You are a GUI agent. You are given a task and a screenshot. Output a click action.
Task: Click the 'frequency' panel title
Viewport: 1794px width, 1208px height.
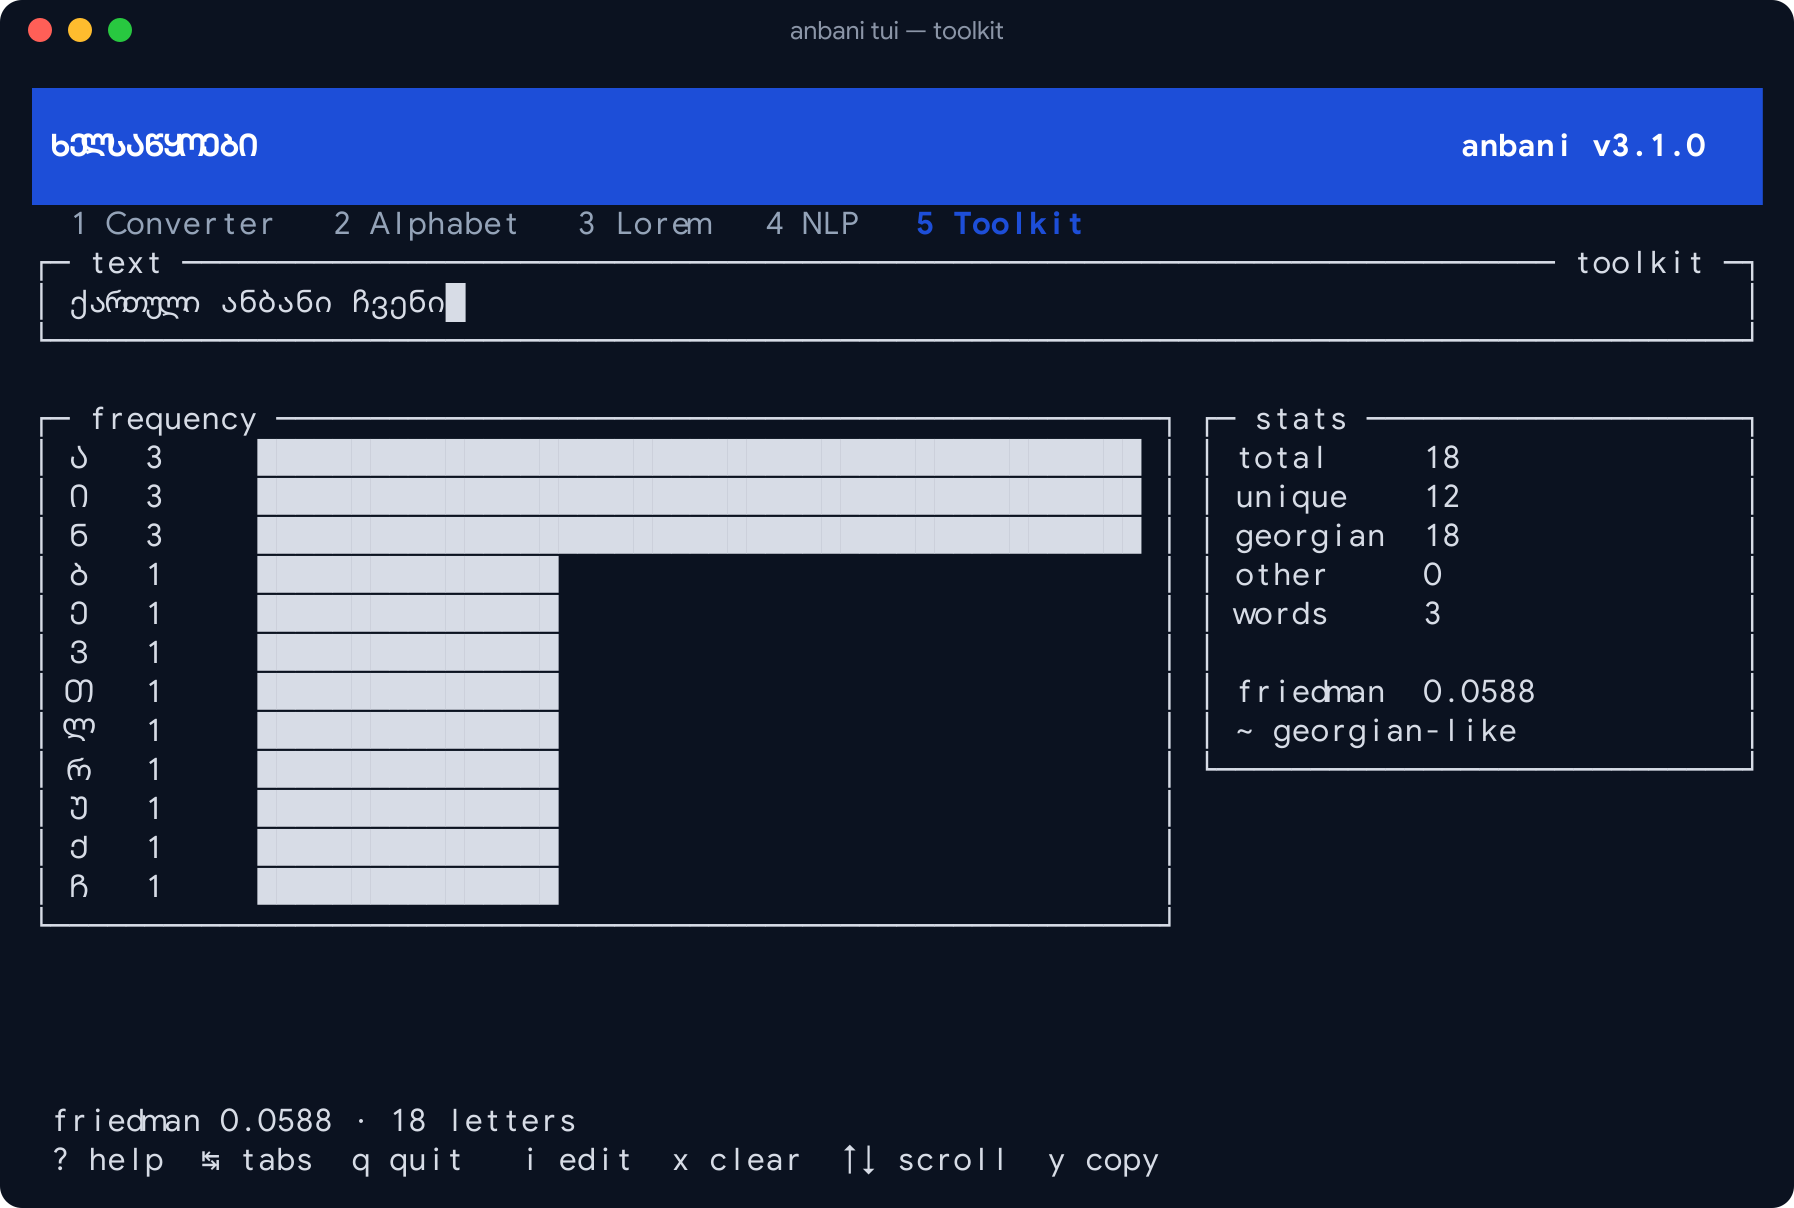tap(174, 419)
